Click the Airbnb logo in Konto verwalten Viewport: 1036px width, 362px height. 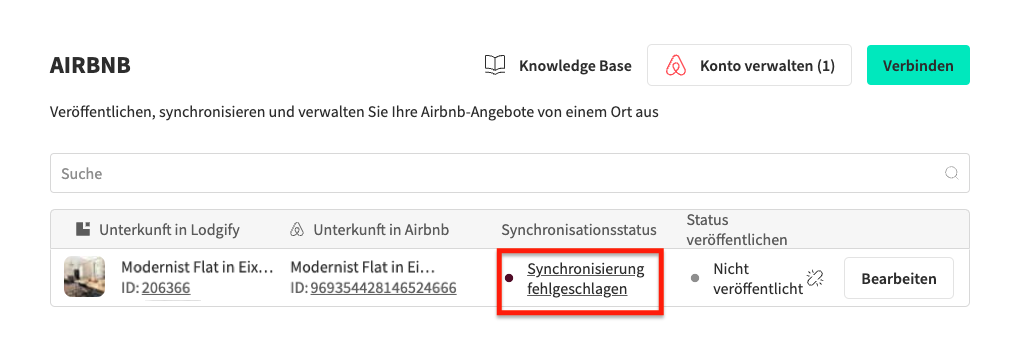tap(675, 65)
